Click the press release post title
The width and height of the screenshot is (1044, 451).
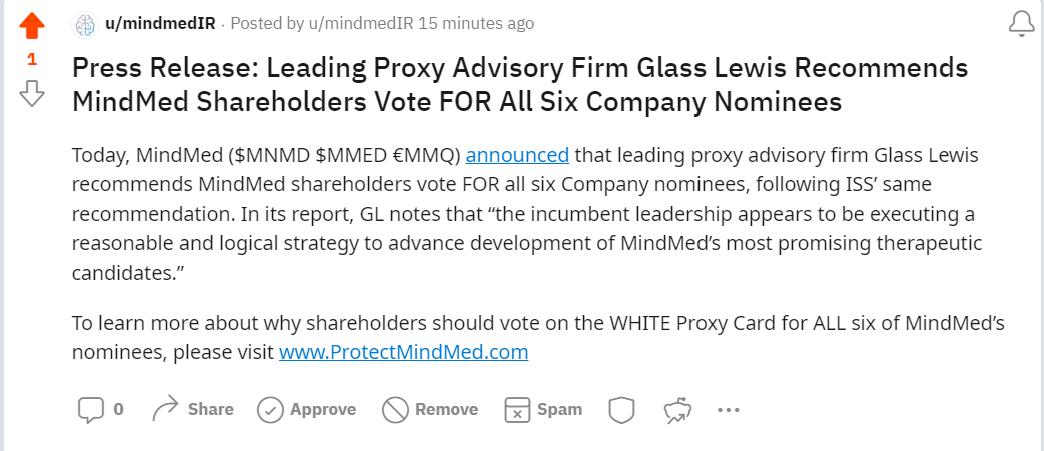coord(519,84)
